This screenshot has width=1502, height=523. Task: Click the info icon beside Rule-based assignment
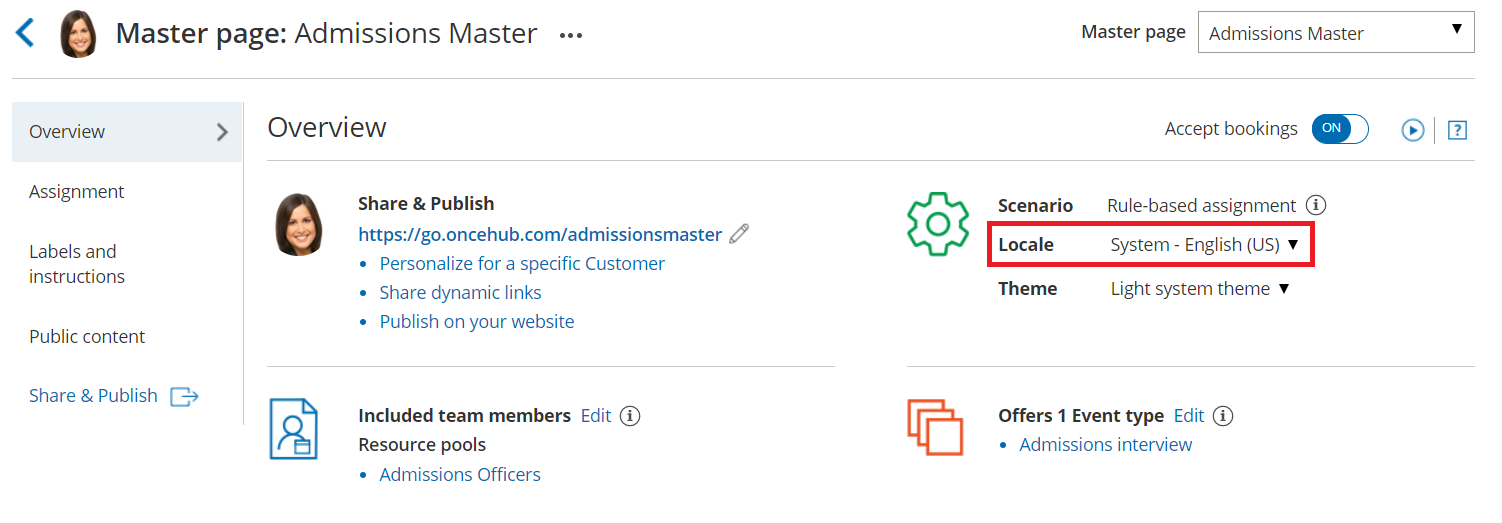tap(1317, 205)
